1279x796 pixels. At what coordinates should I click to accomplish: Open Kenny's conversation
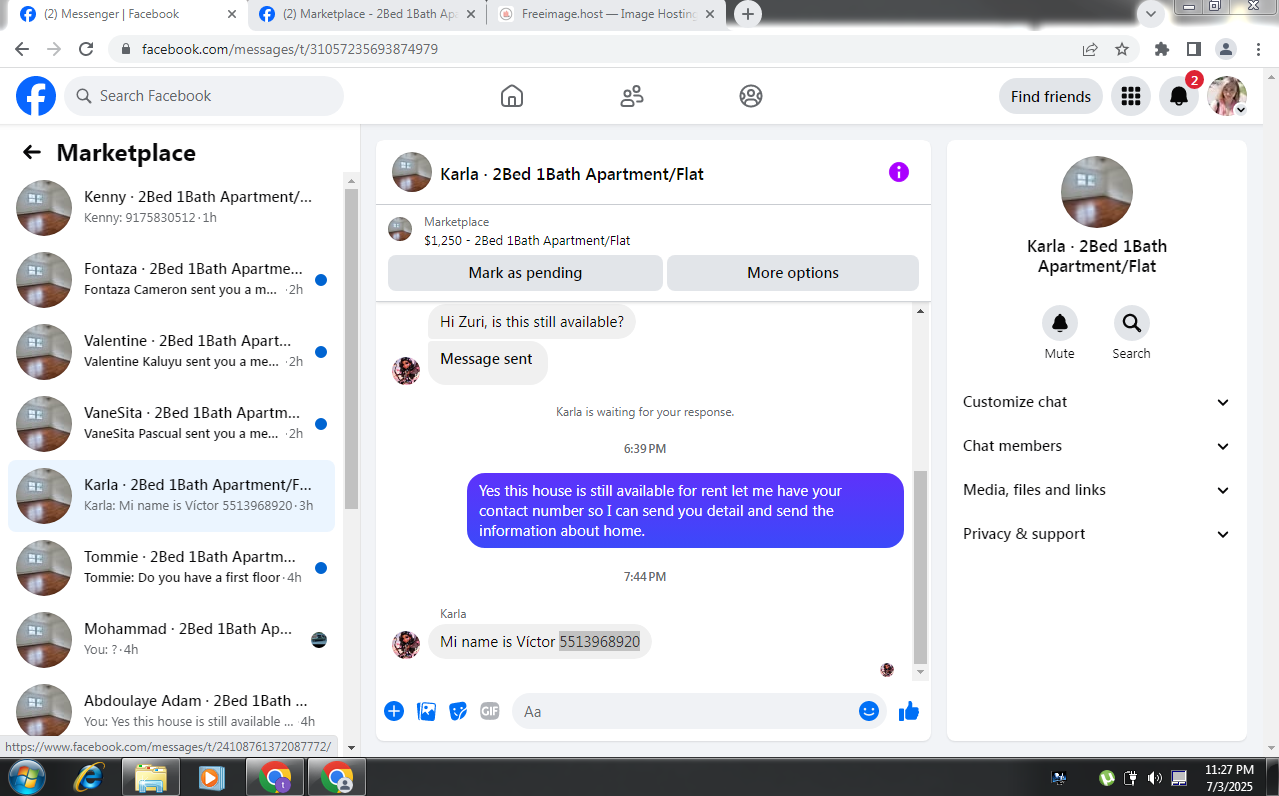point(172,208)
